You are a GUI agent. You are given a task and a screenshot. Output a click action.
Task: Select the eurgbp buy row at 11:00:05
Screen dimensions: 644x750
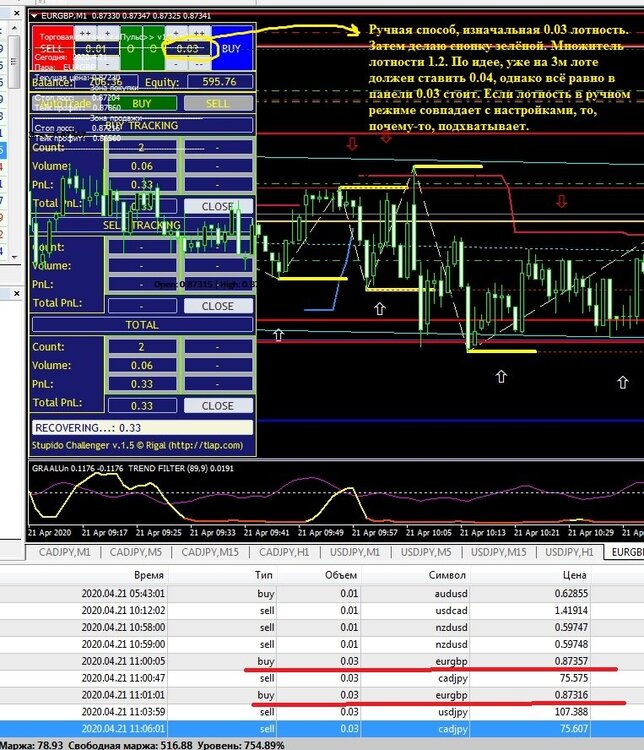click(x=322, y=661)
